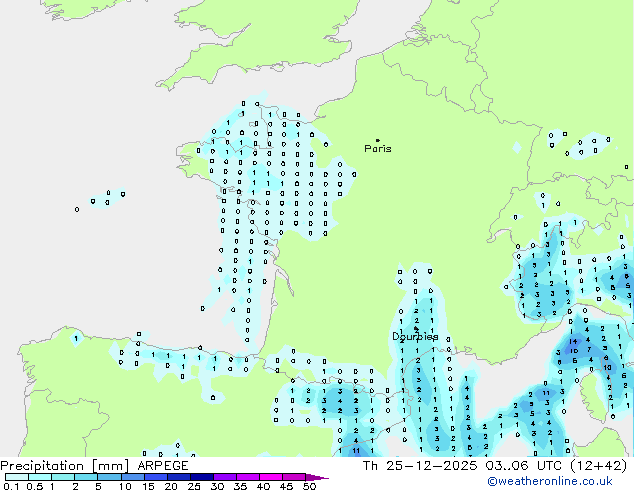Click the '45' legend scale value
634x490 pixels.
(286, 486)
